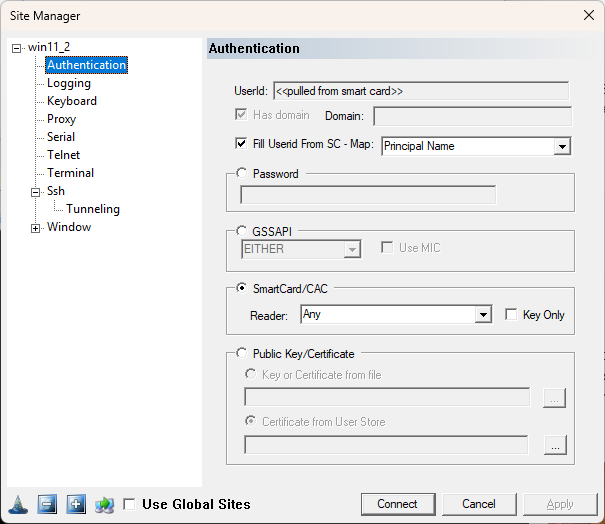Open the Principal Name map dropdown
The height and width of the screenshot is (524, 605).
pyautogui.click(x=562, y=147)
